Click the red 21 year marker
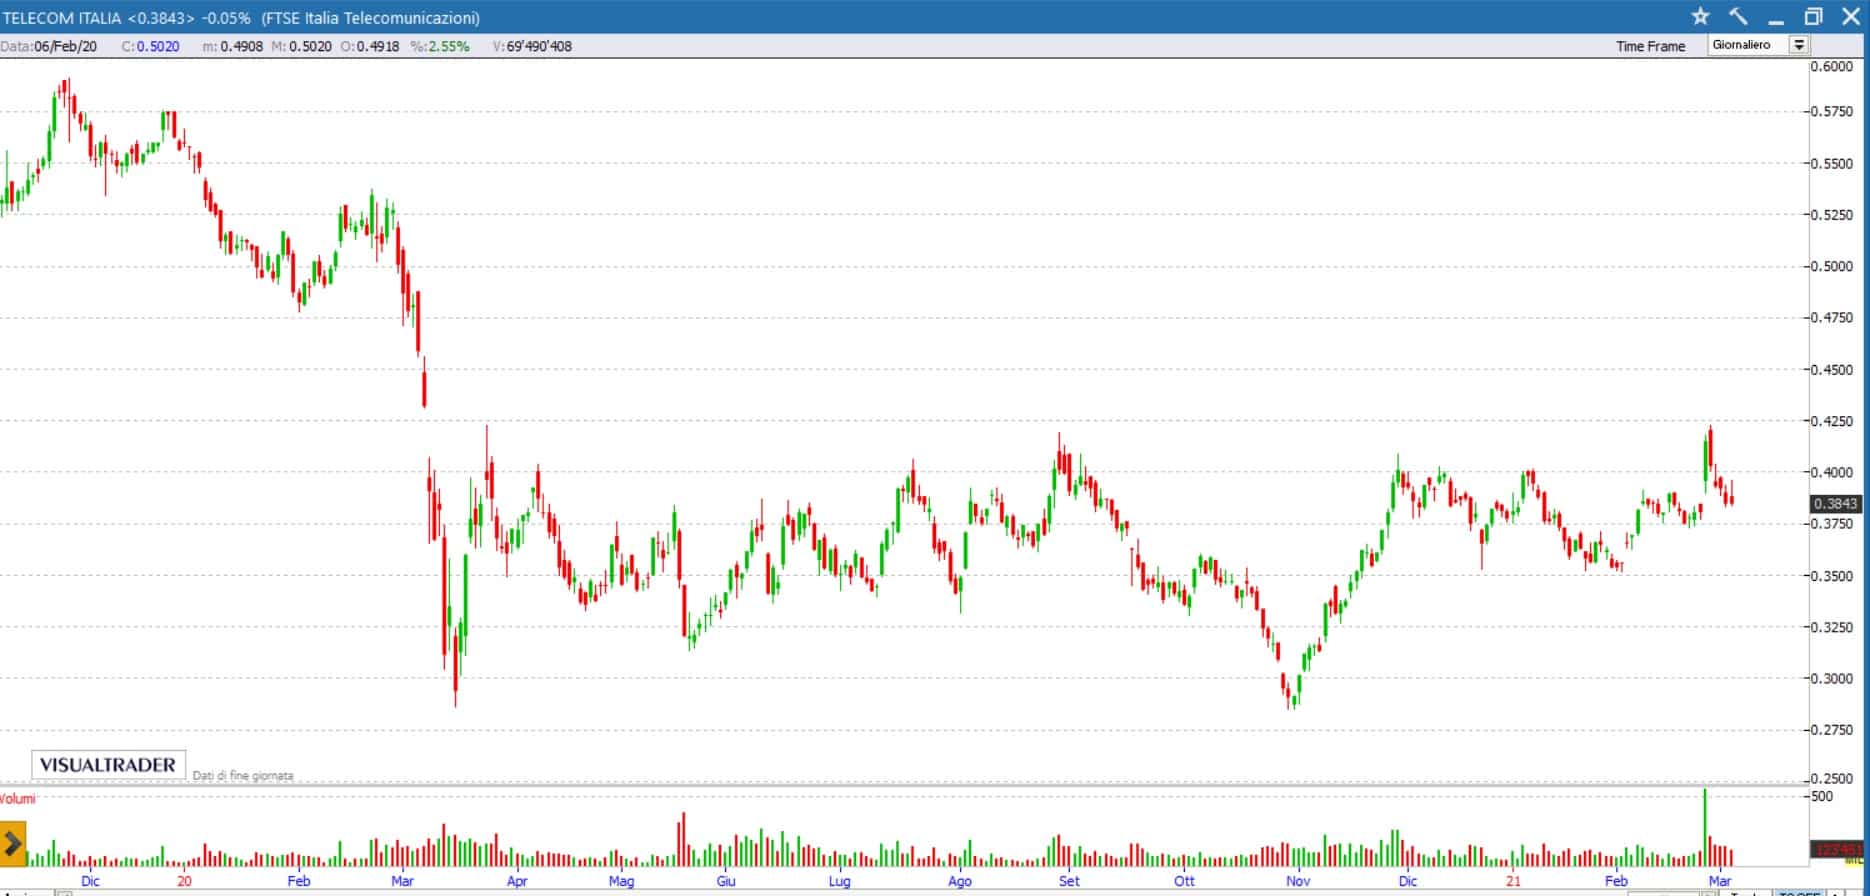The height and width of the screenshot is (896, 1870). 1513,881
